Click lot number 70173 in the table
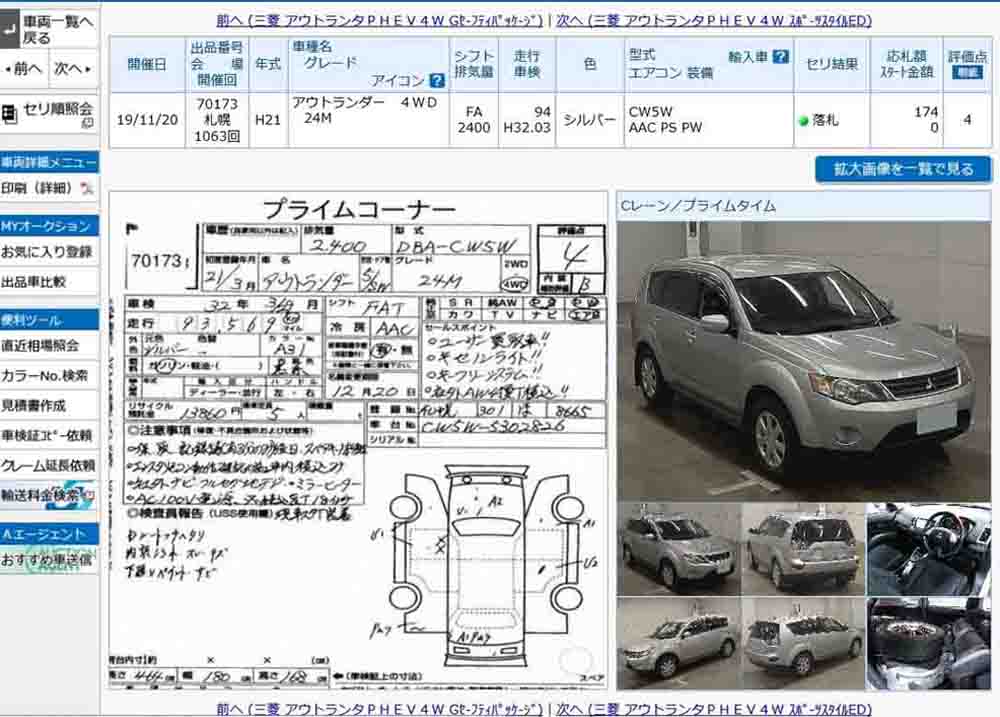1000x717 pixels. pyautogui.click(x=217, y=103)
